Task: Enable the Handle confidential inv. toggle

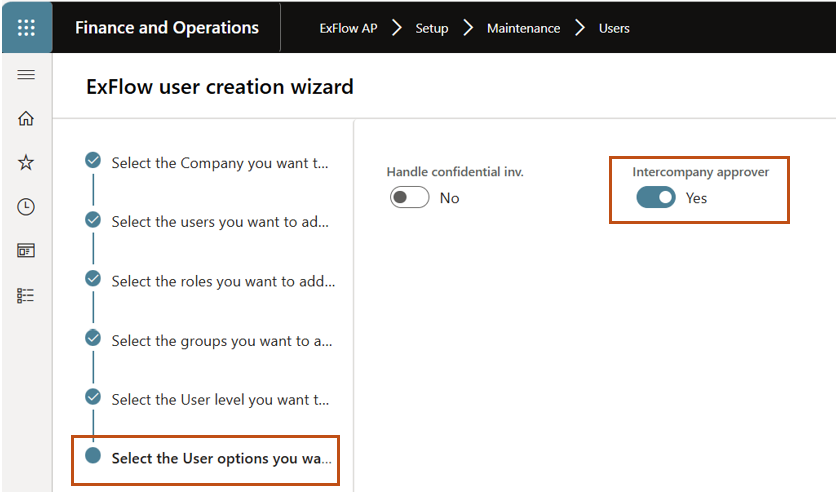Action: [x=409, y=198]
